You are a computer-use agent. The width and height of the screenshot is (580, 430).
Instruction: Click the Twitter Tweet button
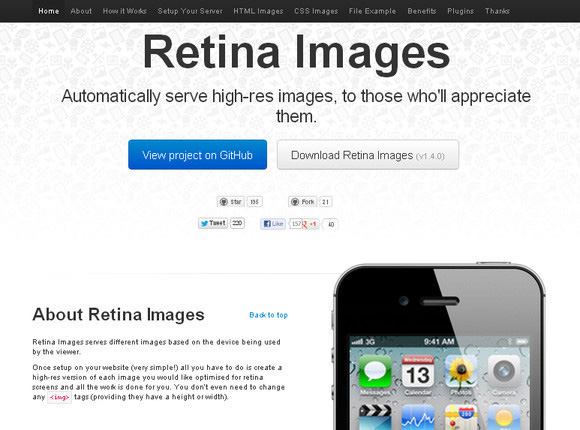point(213,223)
